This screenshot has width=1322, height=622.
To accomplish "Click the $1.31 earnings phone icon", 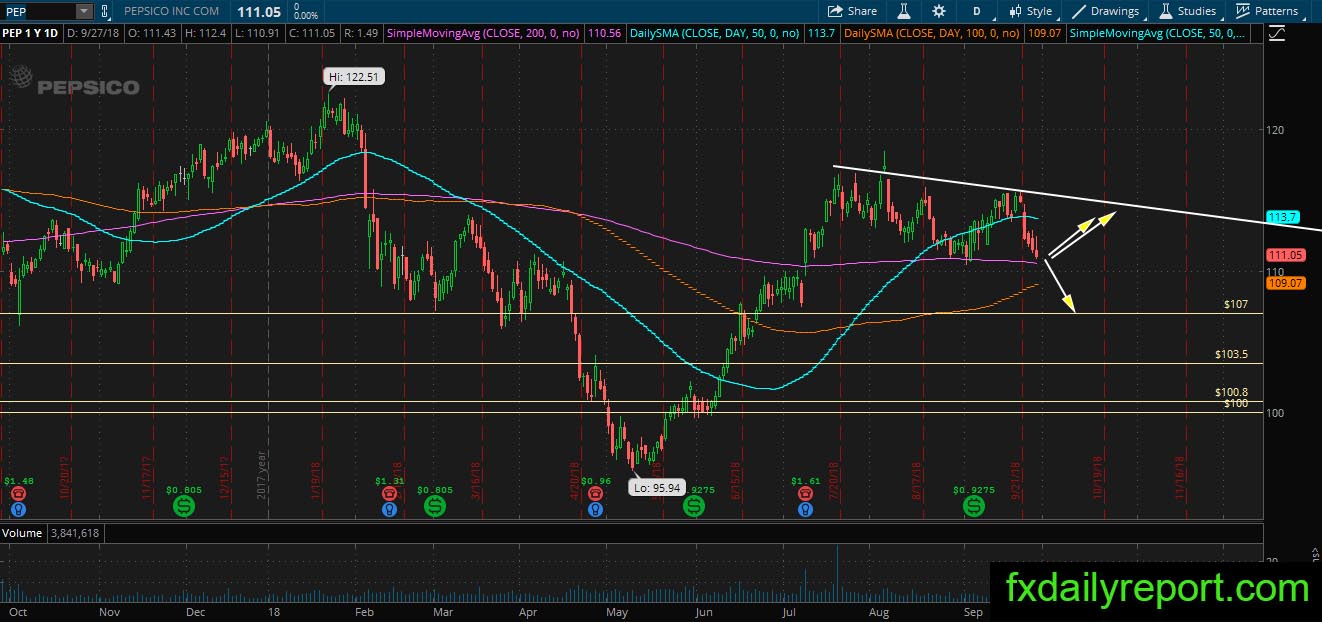I will tap(388, 495).
